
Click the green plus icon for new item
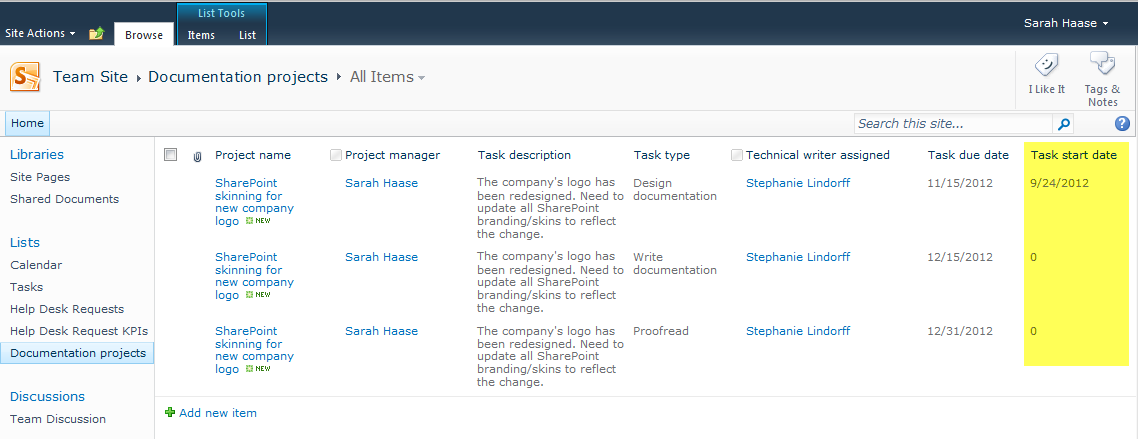[170, 413]
